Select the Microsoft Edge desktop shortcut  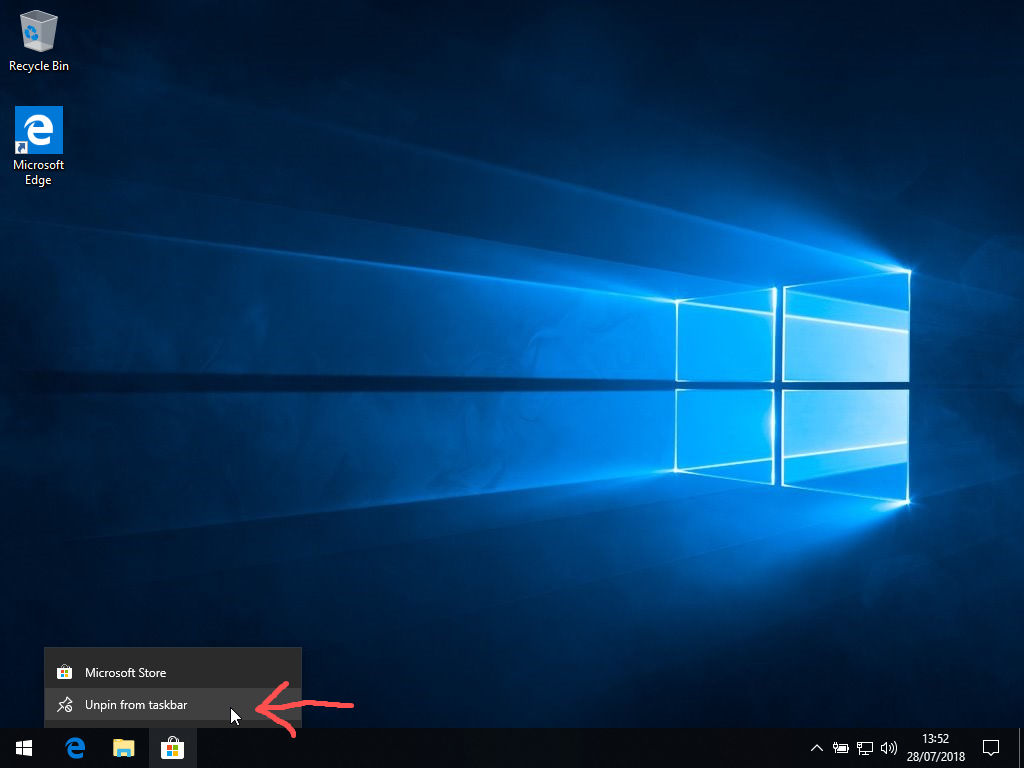tap(39, 146)
